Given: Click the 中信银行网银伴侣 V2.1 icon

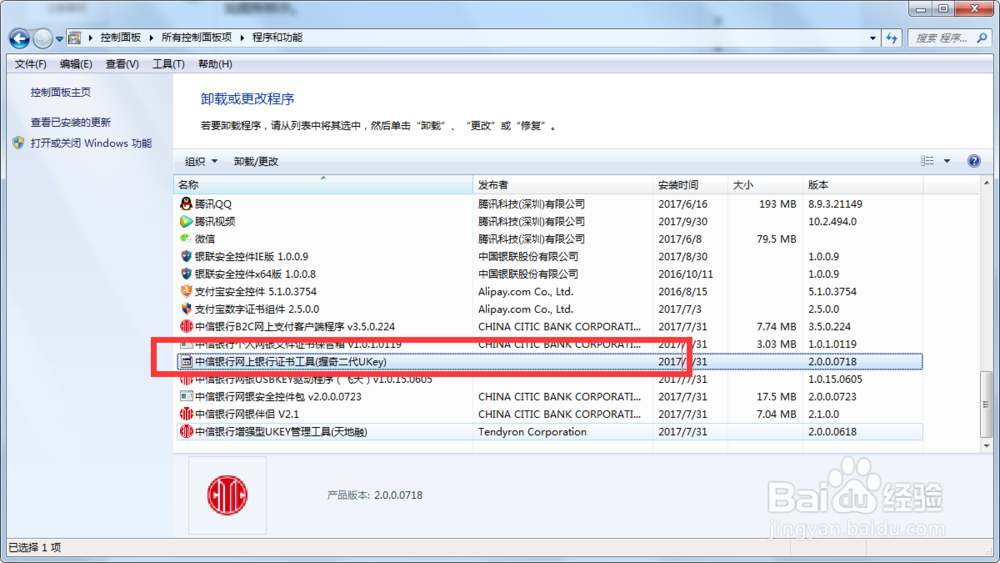Looking at the screenshot, I should 186,414.
